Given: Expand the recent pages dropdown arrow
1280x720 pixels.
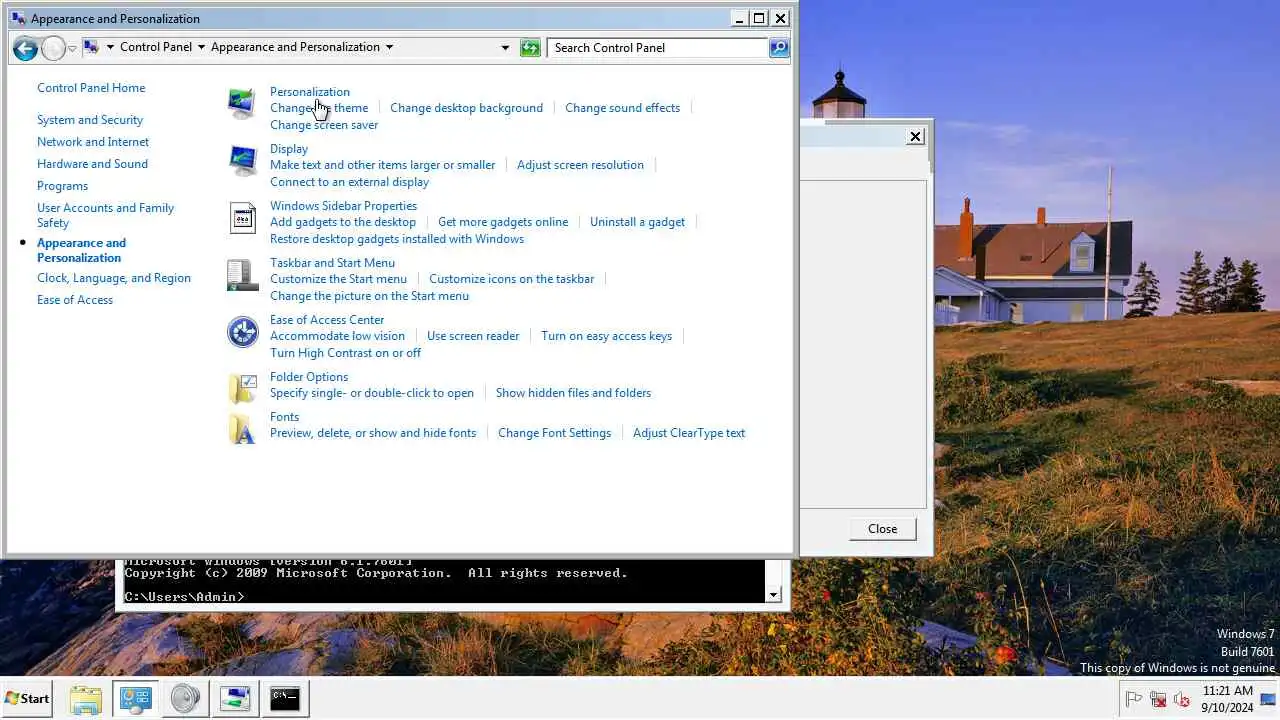Looking at the screenshot, I should [x=72, y=48].
